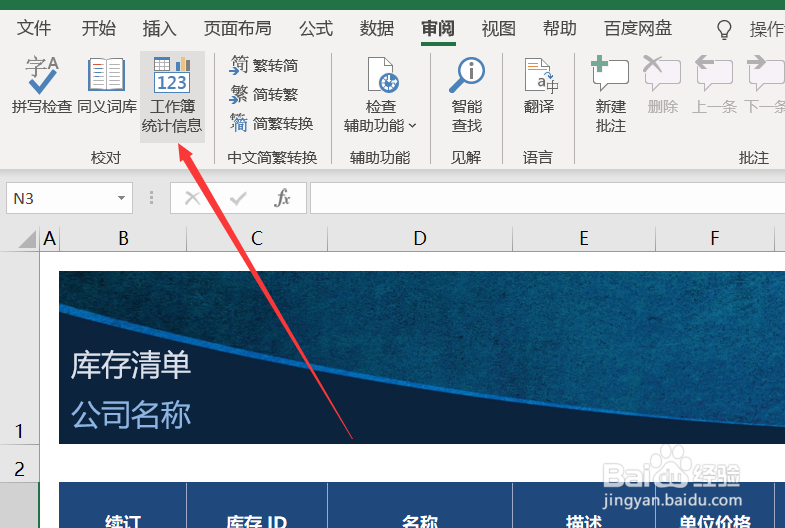The width and height of the screenshot is (785, 528).
Task: Click the 公司名称 text in banner
Action: point(131,415)
